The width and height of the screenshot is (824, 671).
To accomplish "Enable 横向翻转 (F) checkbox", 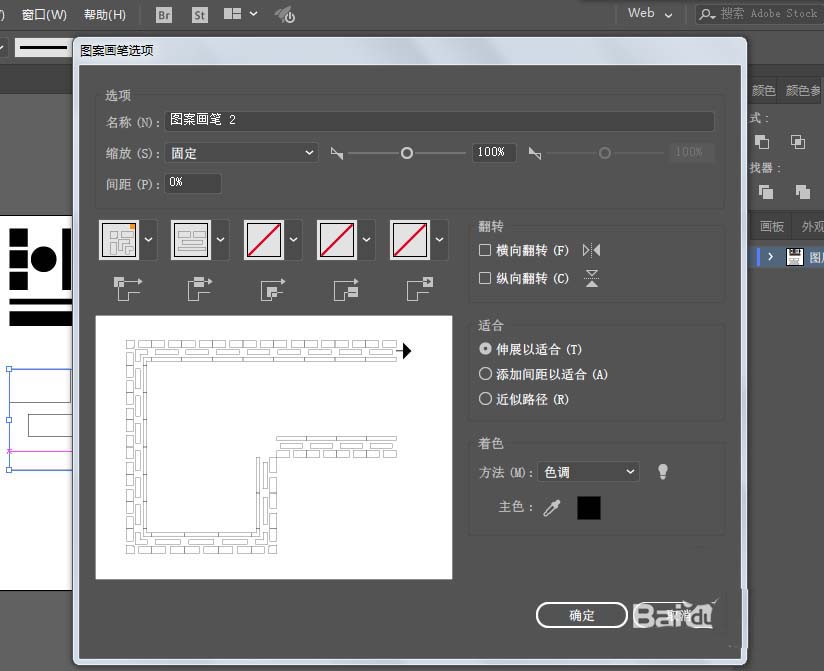I will point(485,250).
